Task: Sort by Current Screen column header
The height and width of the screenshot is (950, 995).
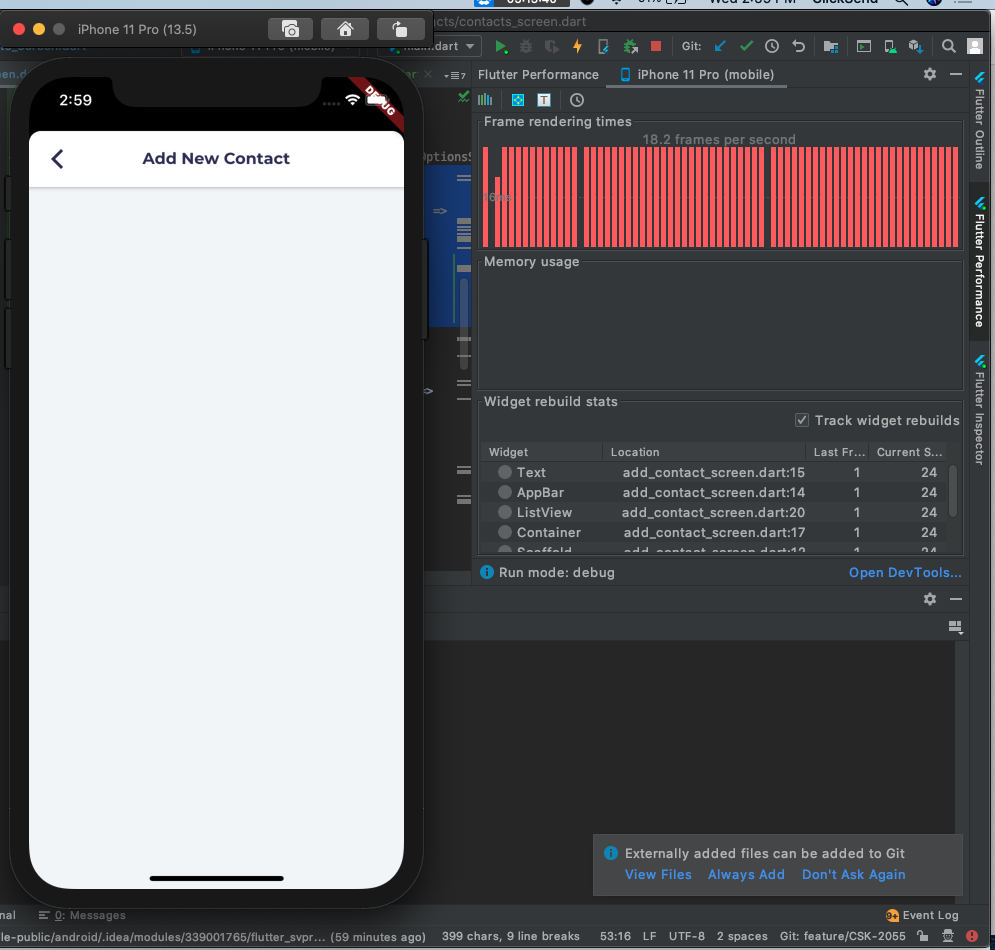Action: tap(909, 452)
